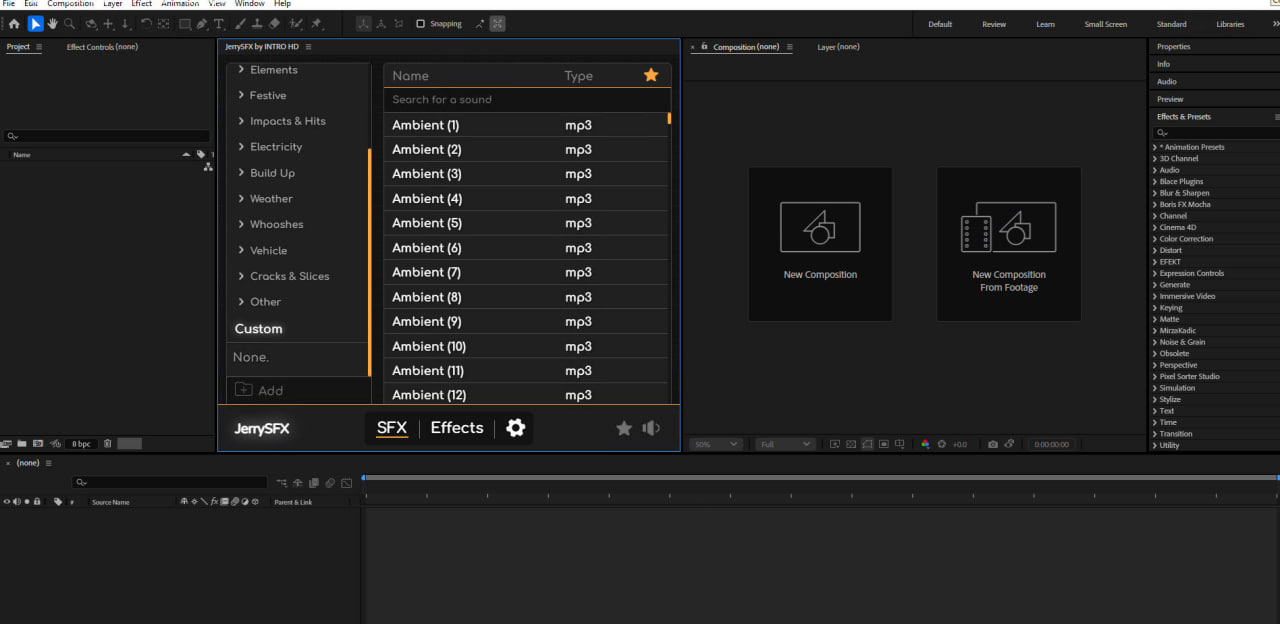Toggle favorites filter star in JerrySFX footer
Viewport: 1280px width, 624px height.
tap(624, 428)
